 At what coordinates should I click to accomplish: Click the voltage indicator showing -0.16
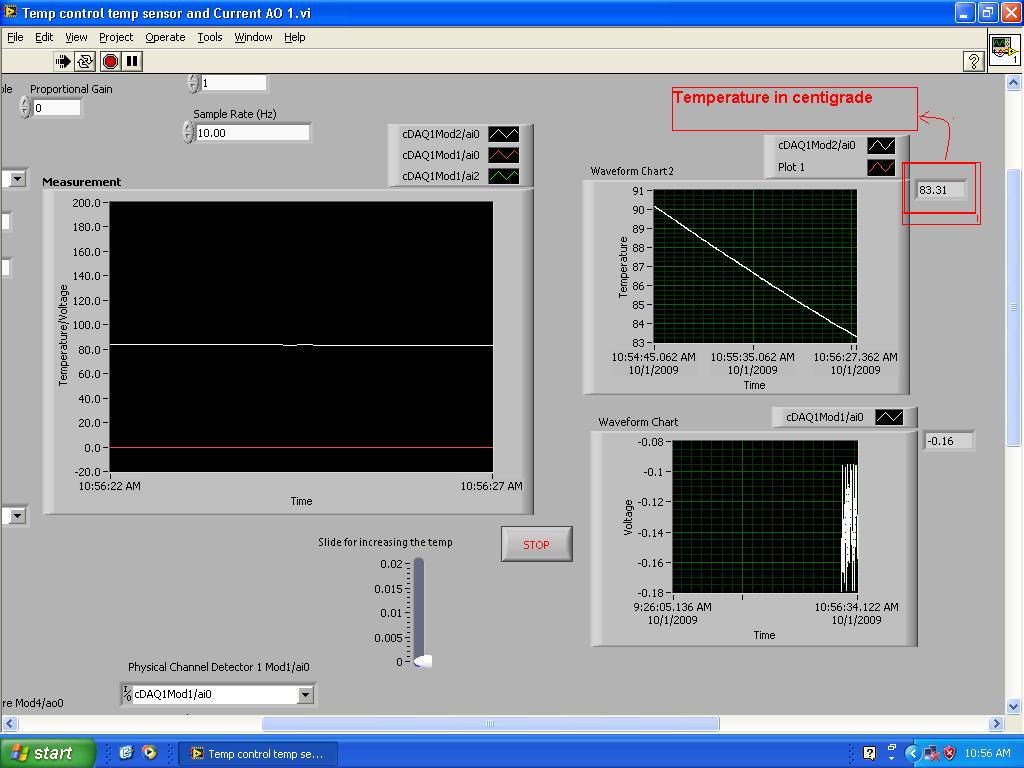click(949, 441)
